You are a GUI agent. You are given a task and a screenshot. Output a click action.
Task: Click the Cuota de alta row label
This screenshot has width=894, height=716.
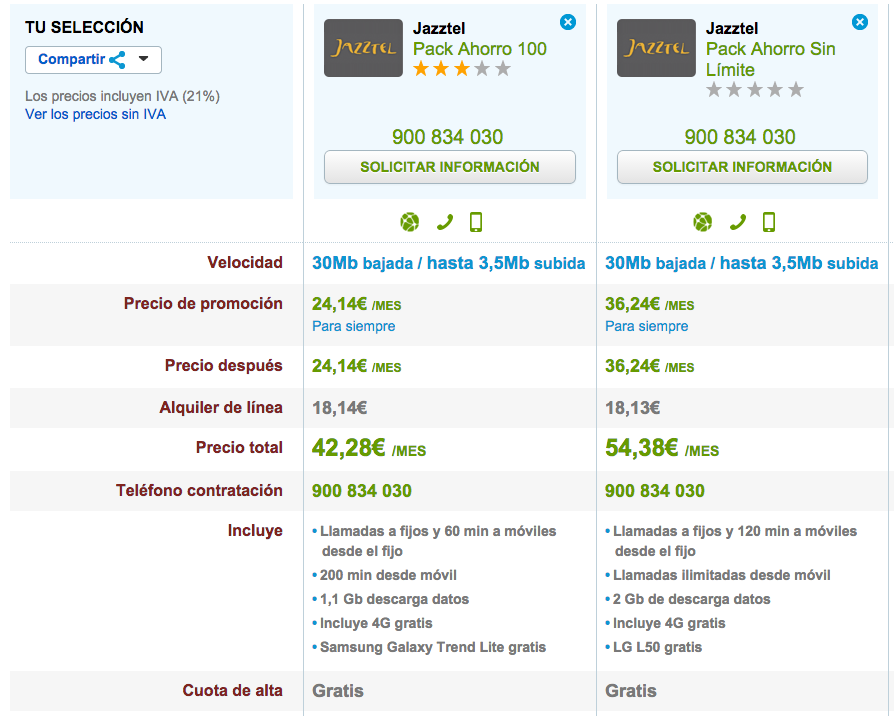click(232, 690)
